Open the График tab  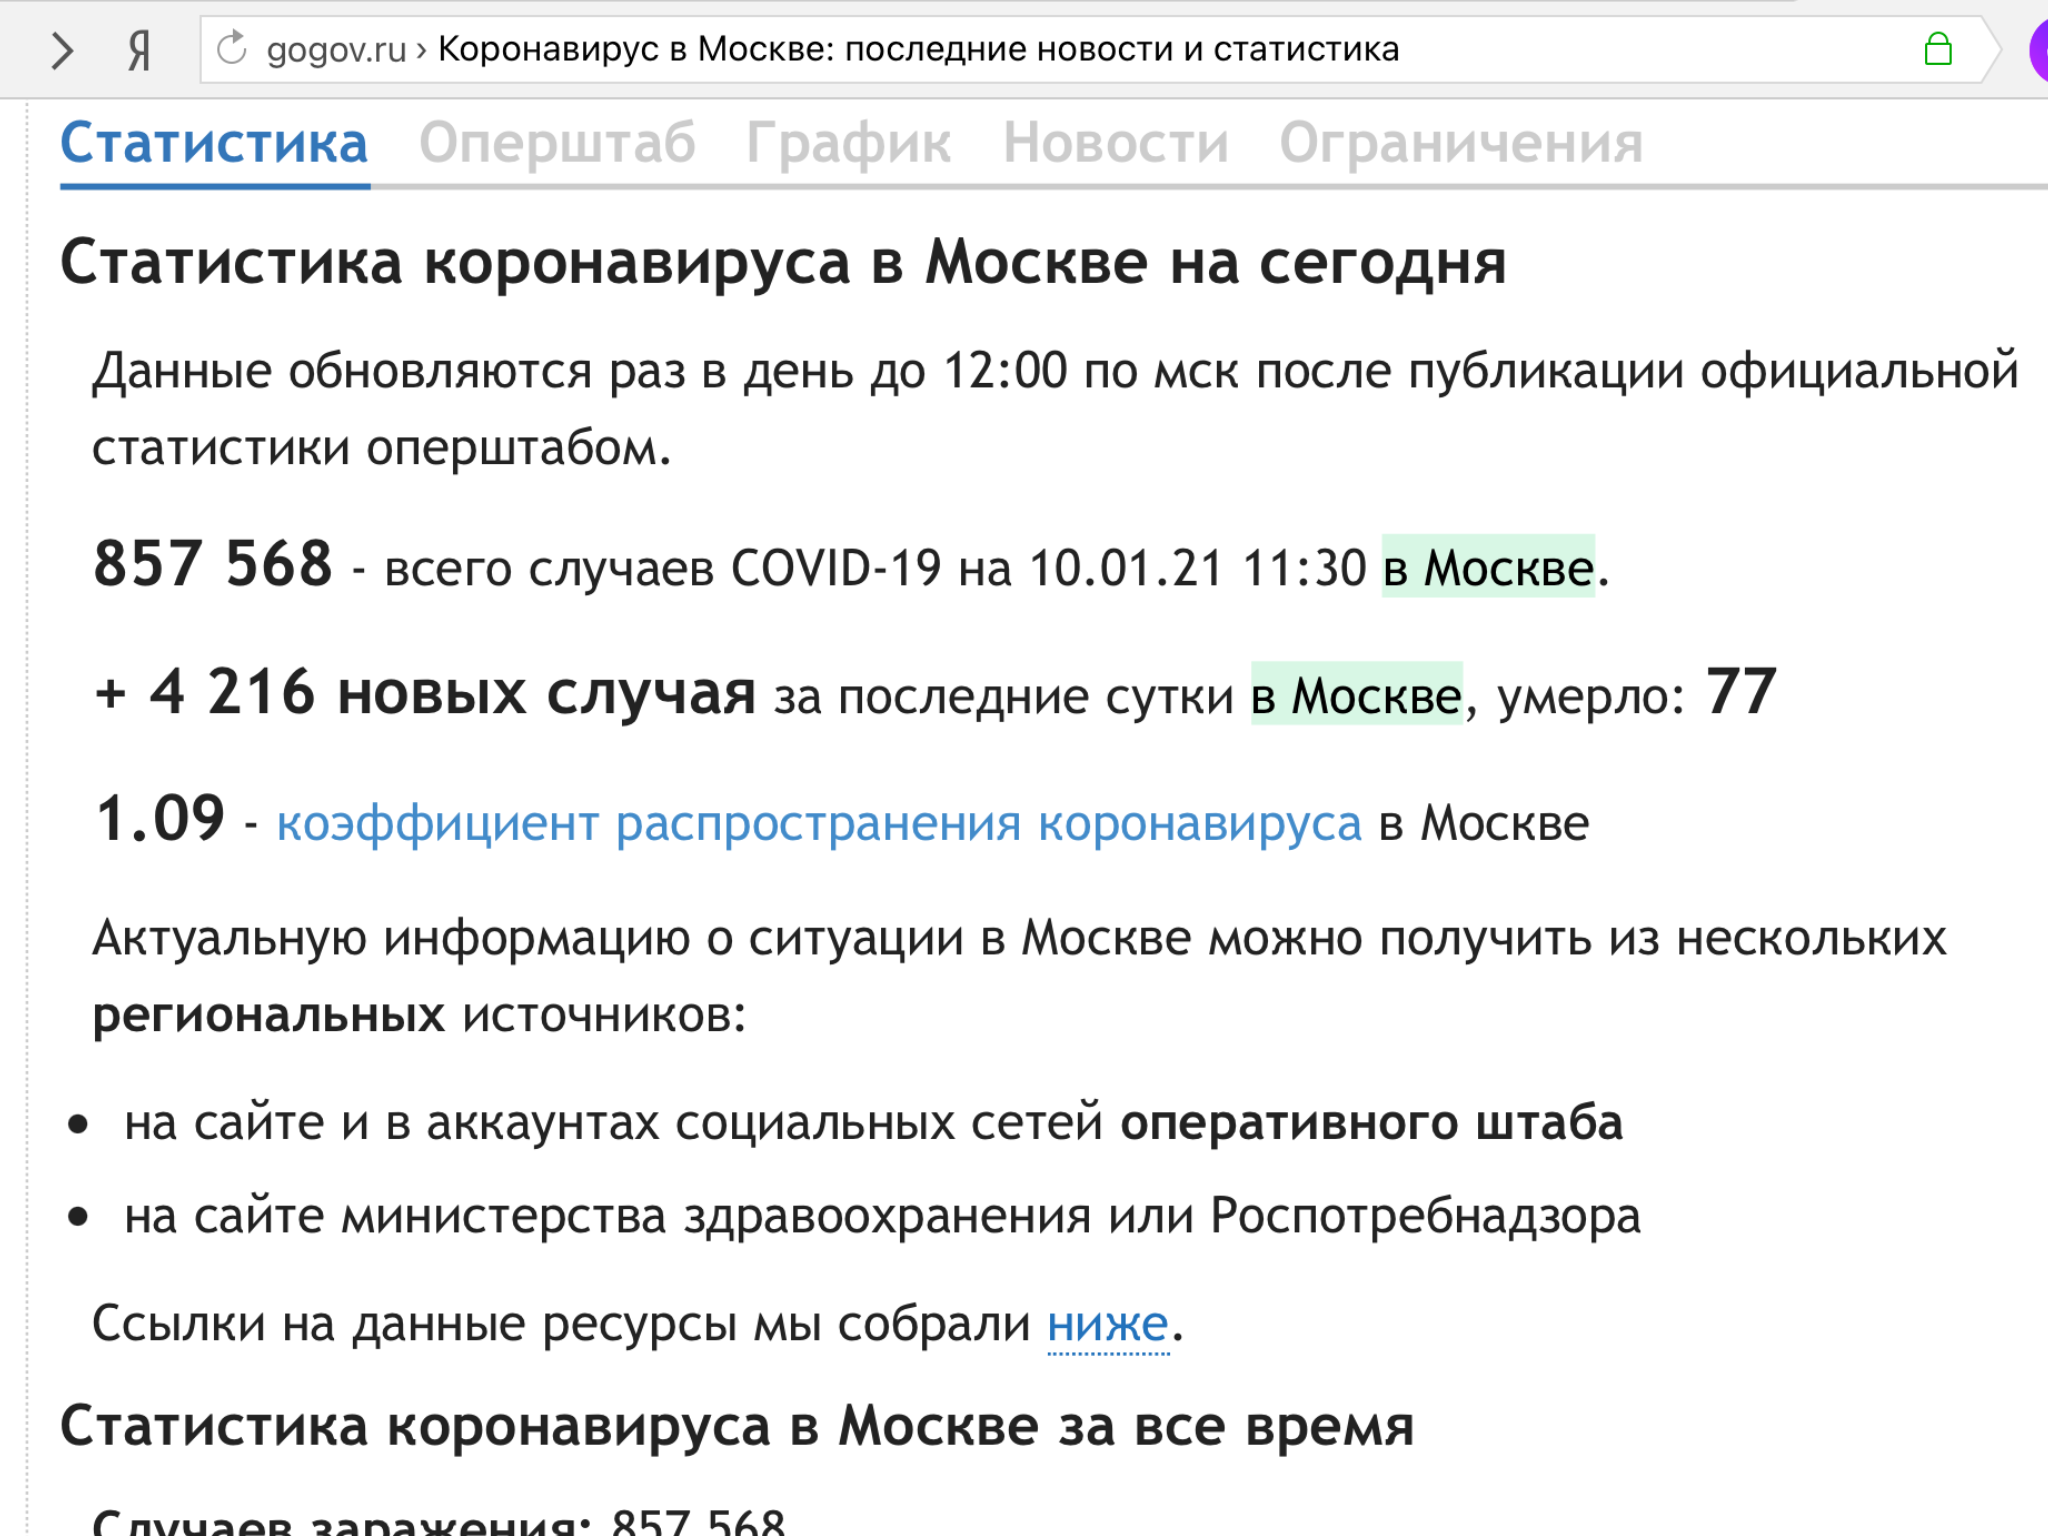pyautogui.click(x=849, y=143)
